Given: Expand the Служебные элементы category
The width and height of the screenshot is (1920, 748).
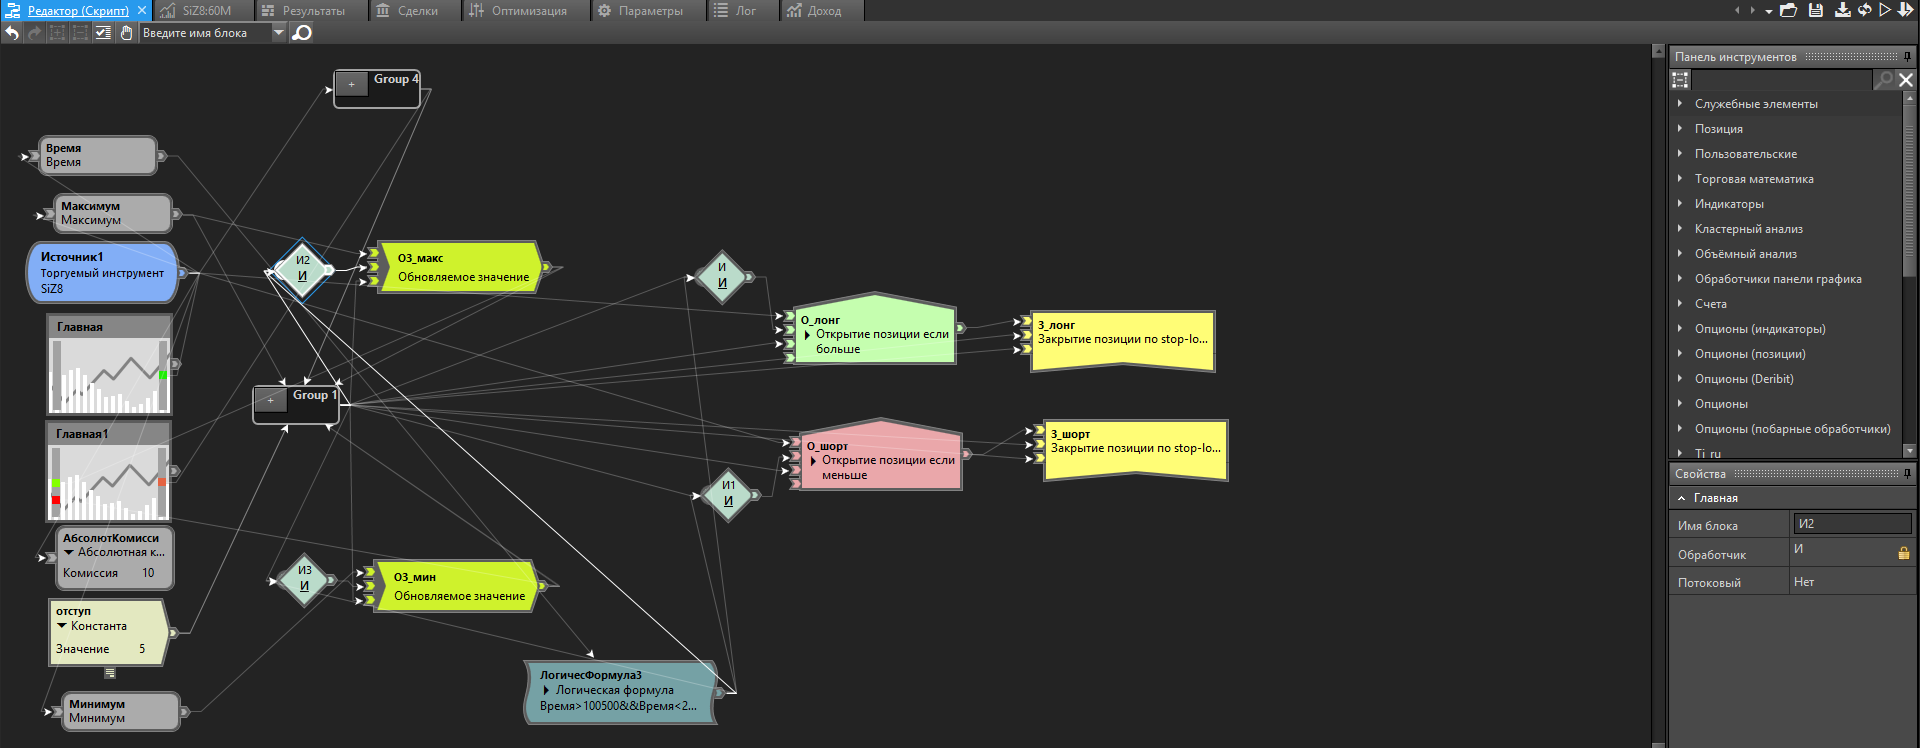Looking at the screenshot, I should 1680,104.
